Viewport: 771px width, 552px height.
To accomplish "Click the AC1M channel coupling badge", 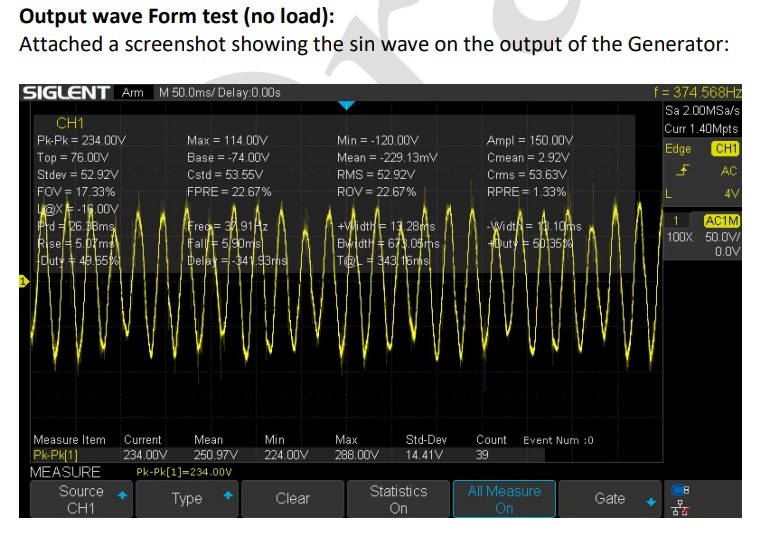I will (x=721, y=220).
